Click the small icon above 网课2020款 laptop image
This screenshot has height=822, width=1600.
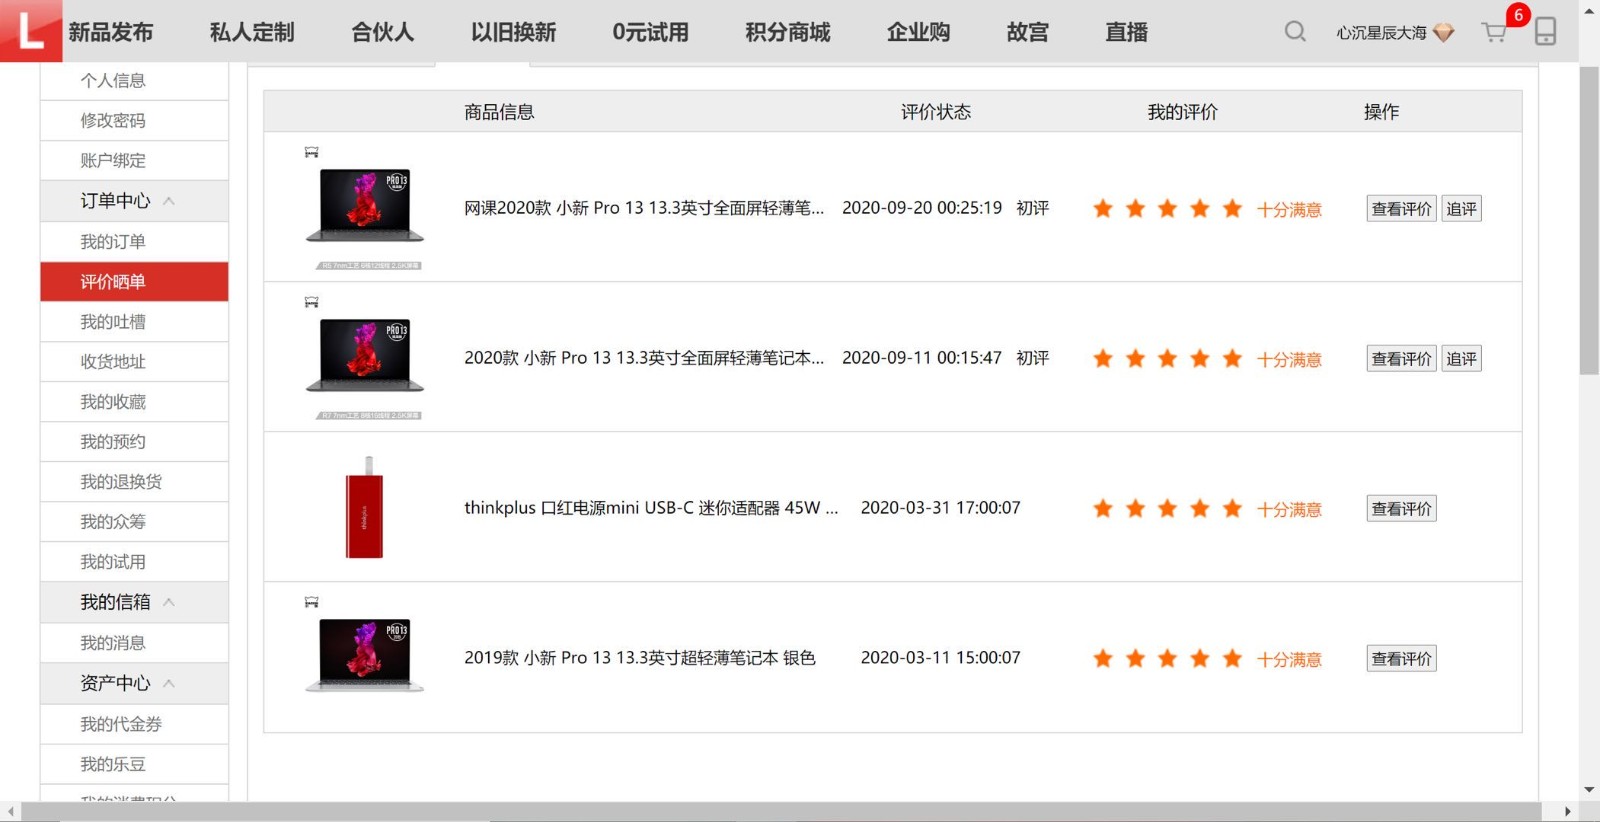(x=312, y=152)
